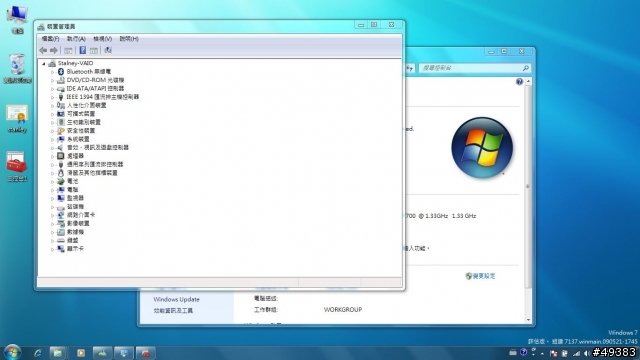Image resolution: width=640 pixels, height=360 pixels.
Task: Expand the 數據機 category
Action: [52, 232]
